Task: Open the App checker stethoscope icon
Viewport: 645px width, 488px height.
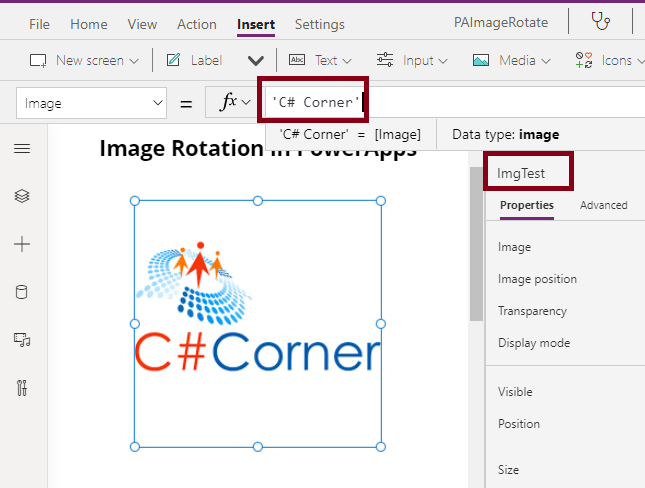Action: click(x=600, y=21)
